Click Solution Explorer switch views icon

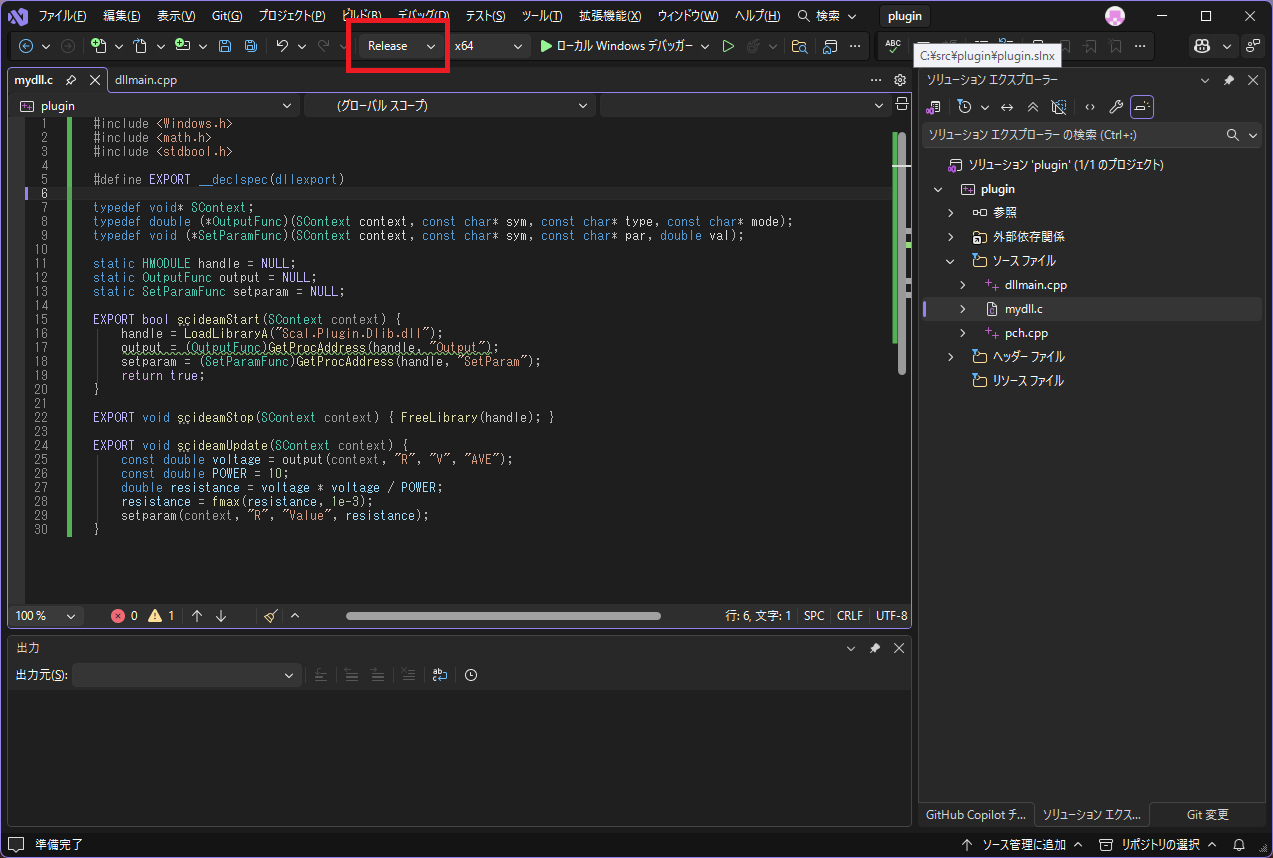click(x=934, y=106)
